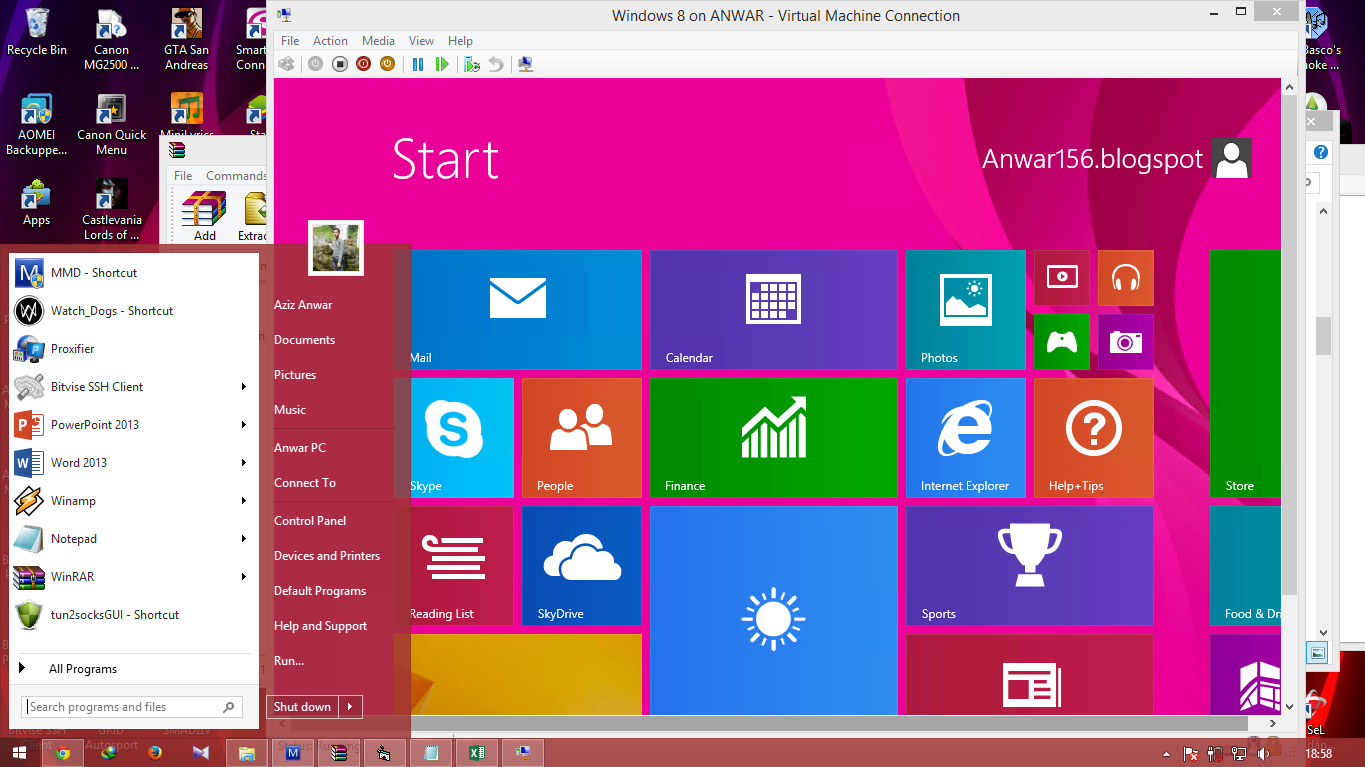Expand the Notepad jump list arrow
The width and height of the screenshot is (1365, 767).
(243, 539)
